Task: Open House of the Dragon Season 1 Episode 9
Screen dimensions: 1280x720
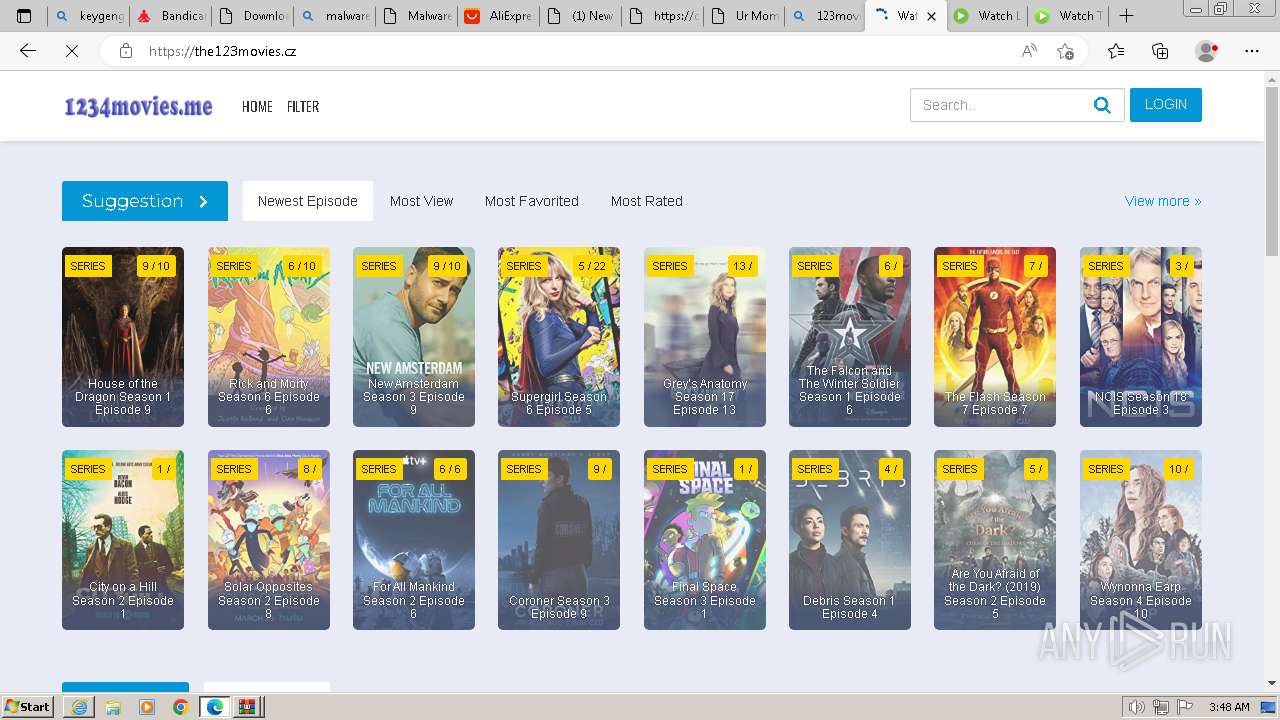Action: (x=123, y=337)
